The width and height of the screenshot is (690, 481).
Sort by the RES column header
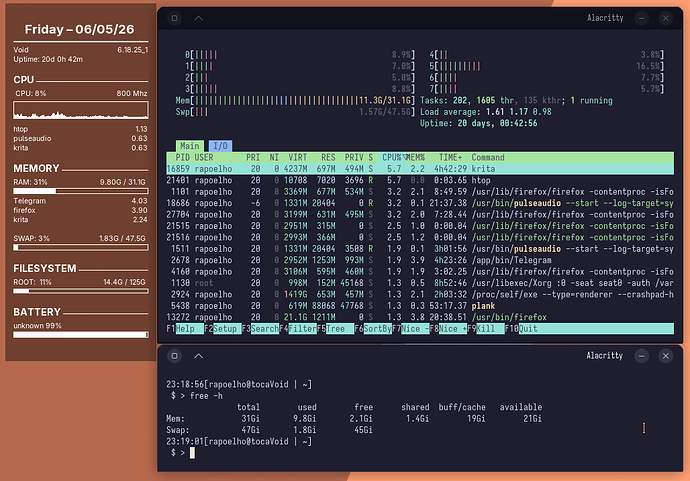point(328,158)
